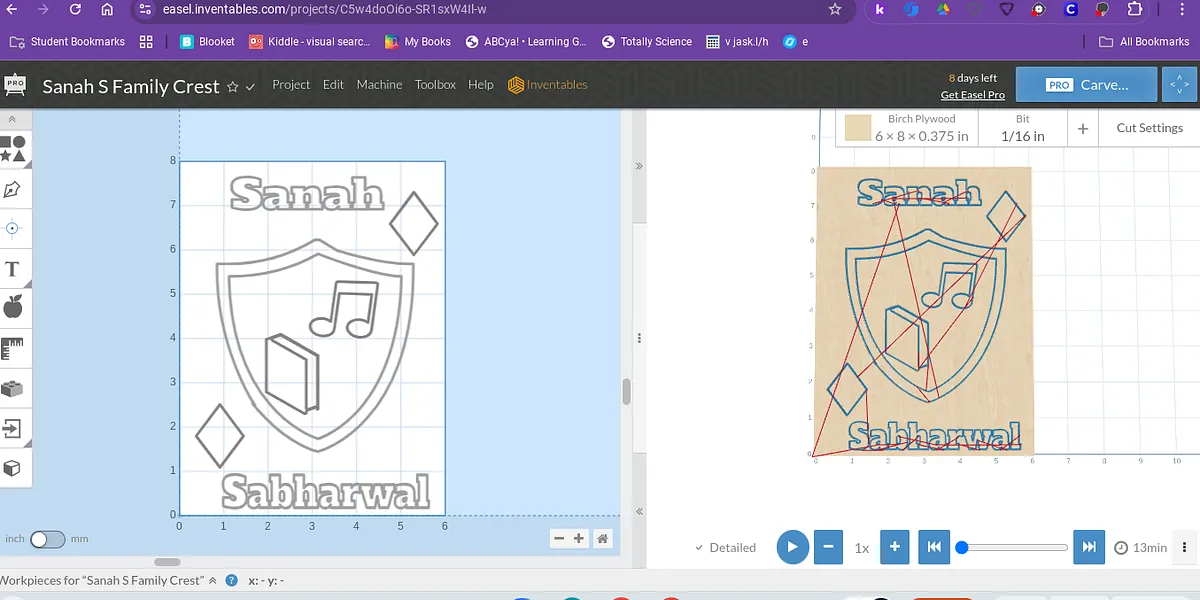Play the carve simulation

tap(792, 547)
